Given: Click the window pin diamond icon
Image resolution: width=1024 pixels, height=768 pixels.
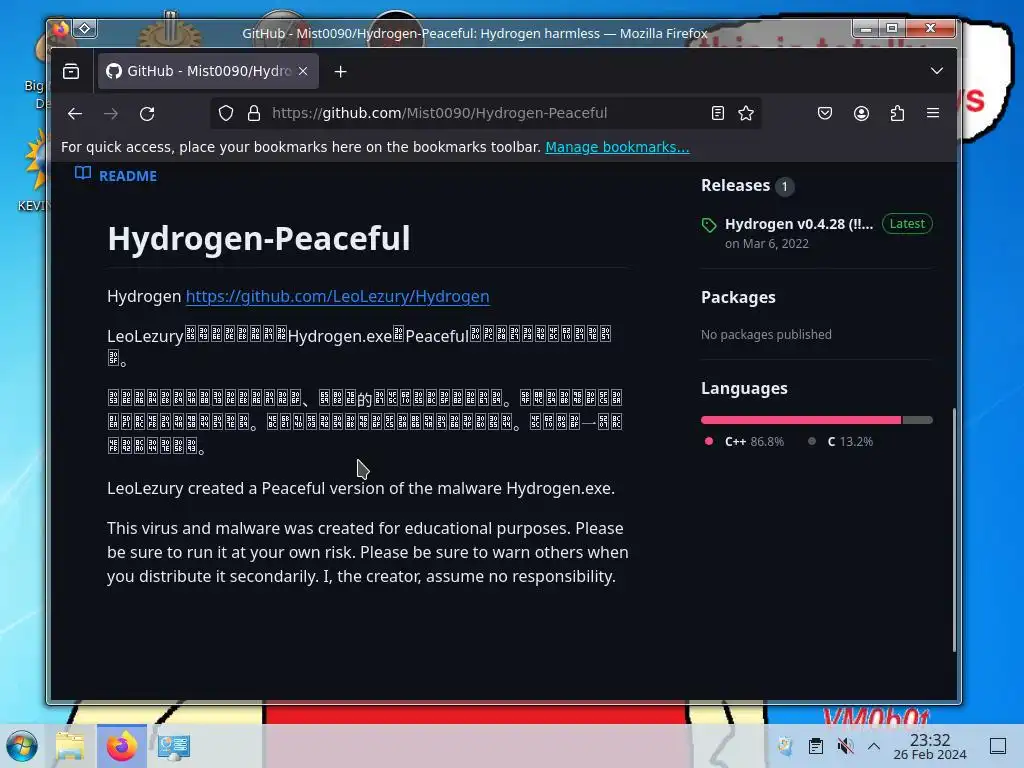Looking at the screenshot, I should (x=85, y=28).
